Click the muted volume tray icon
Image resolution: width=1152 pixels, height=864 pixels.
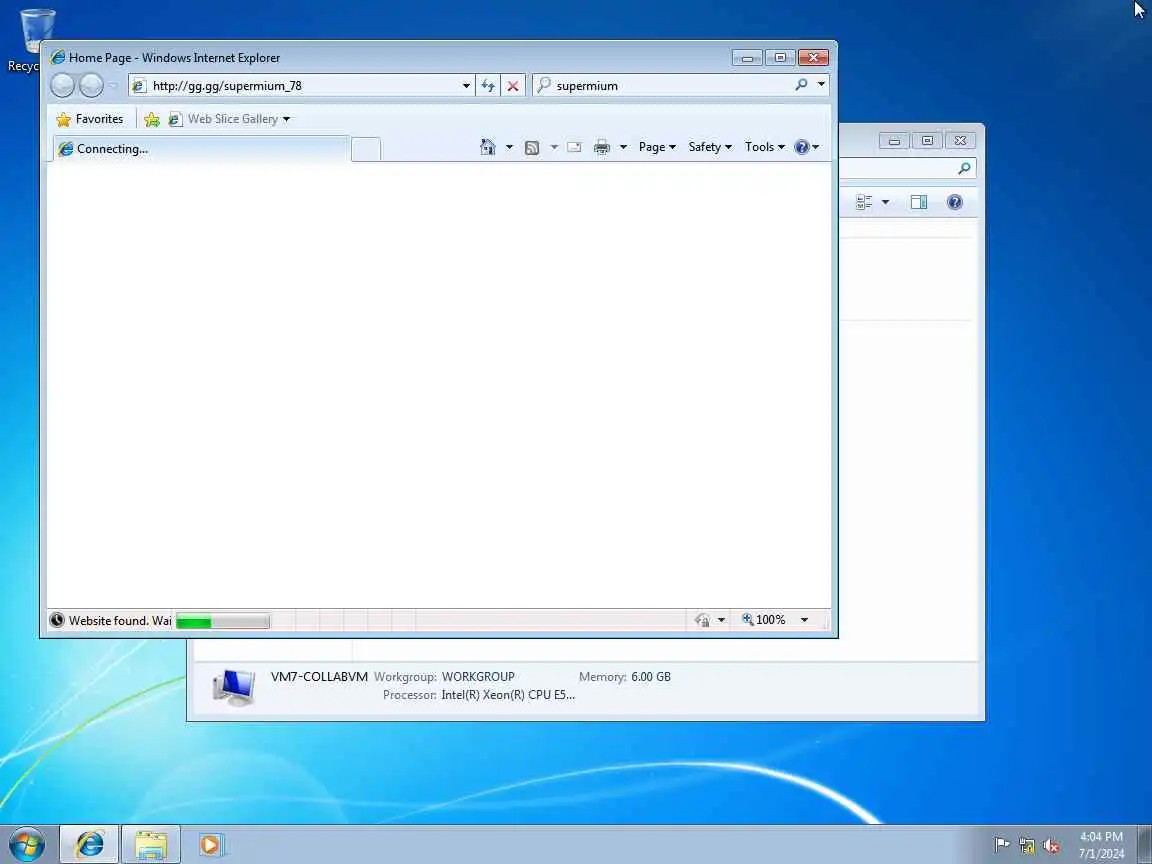coord(1051,846)
